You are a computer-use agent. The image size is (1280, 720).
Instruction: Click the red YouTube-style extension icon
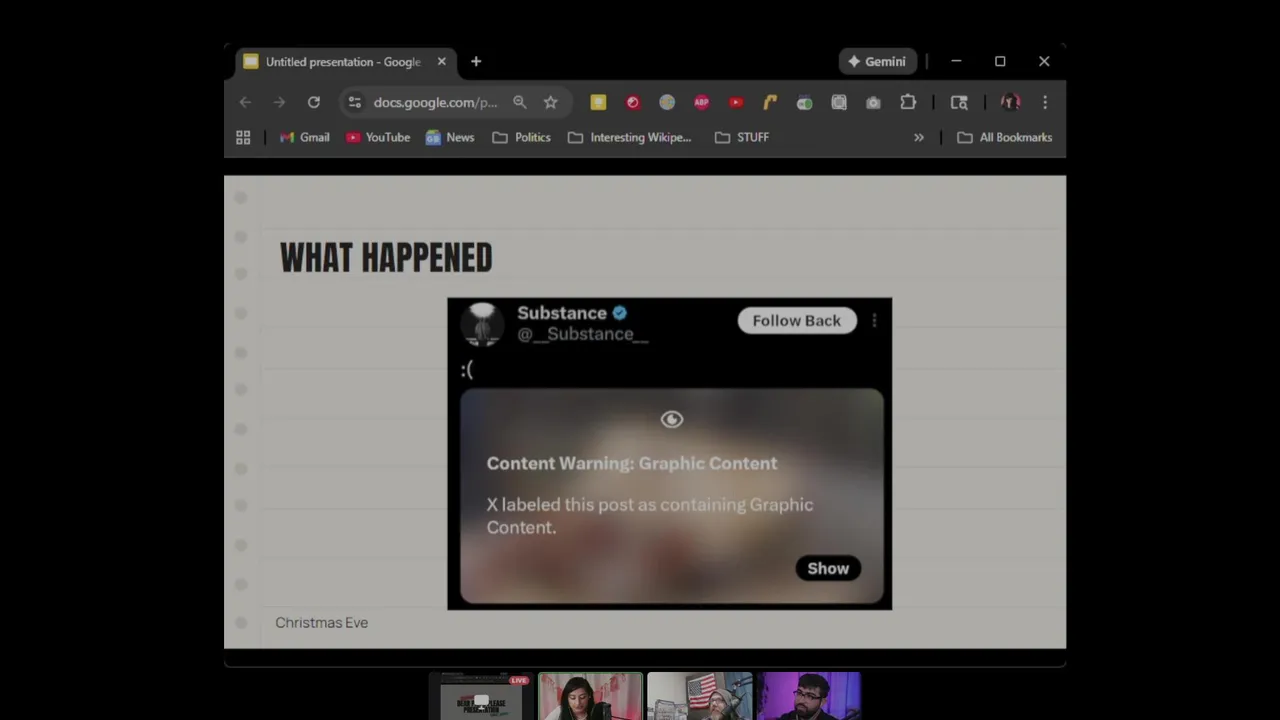[736, 102]
